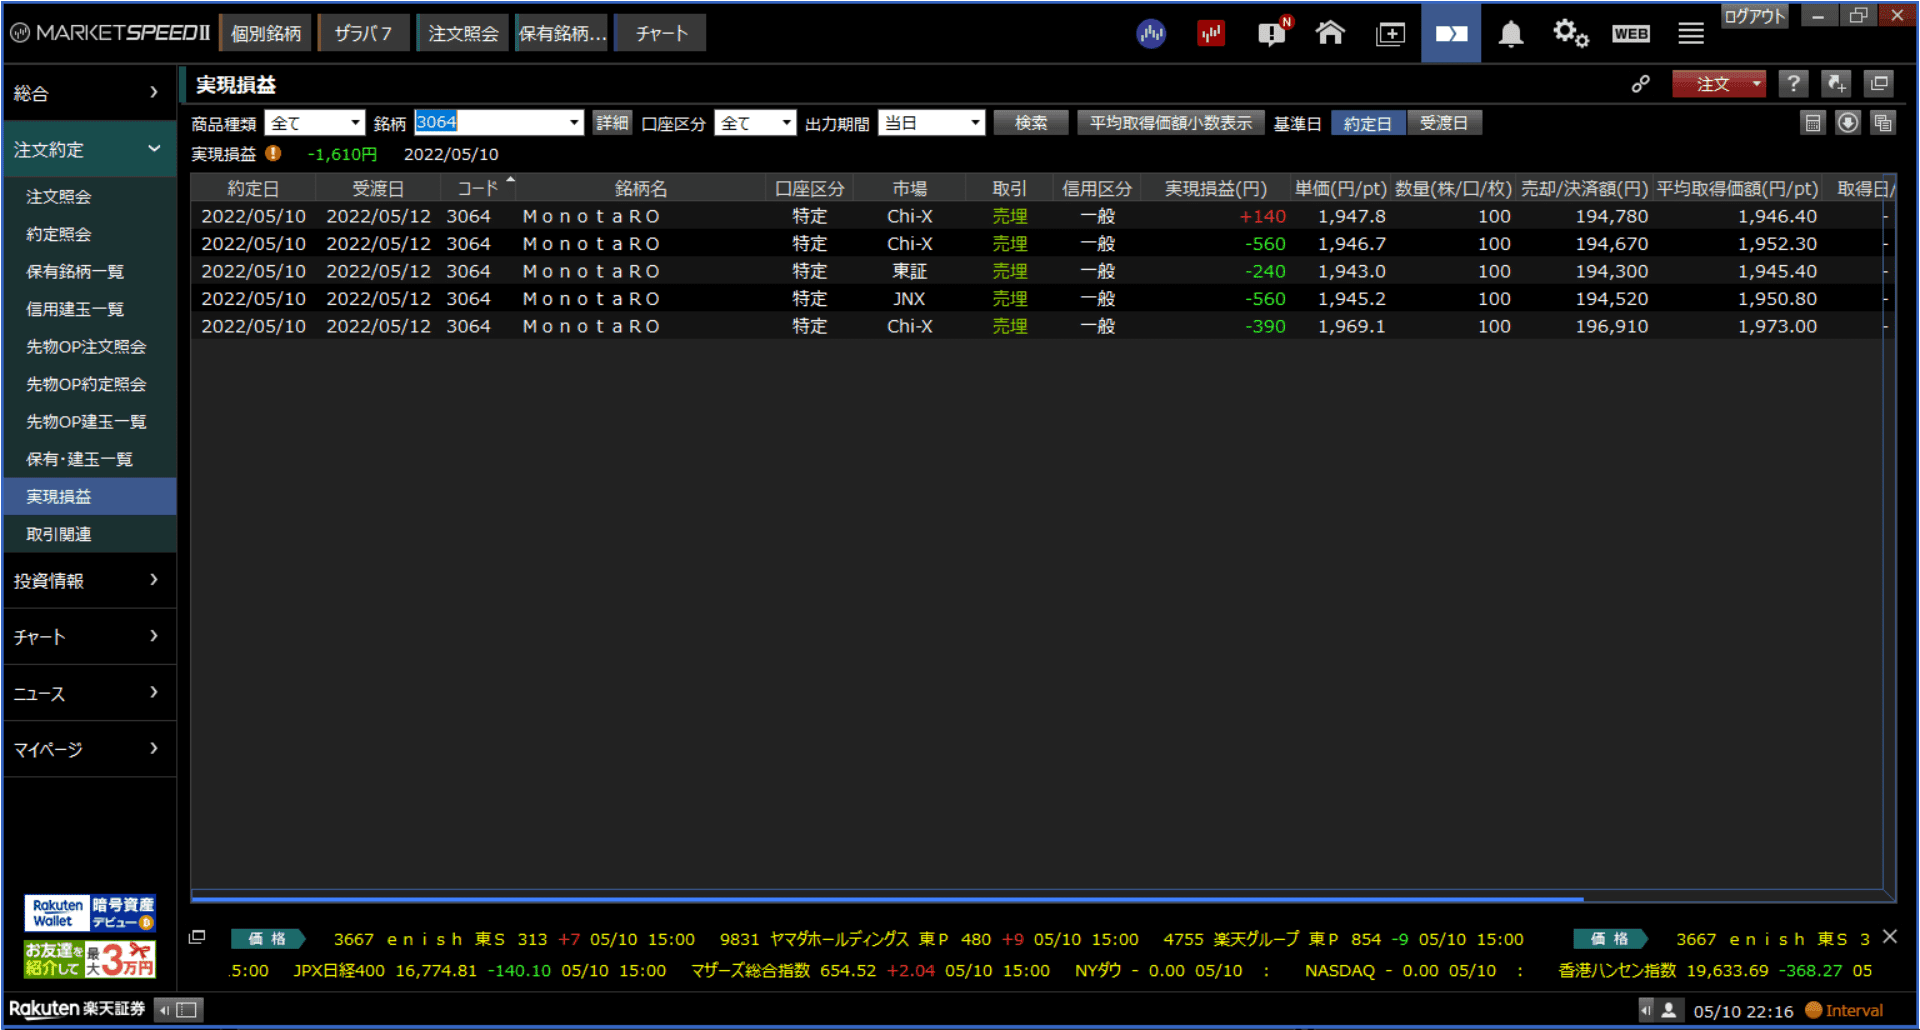Close the ticker bar with X
Image resolution: width=1920 pixels, height=1030 pixels.
point(1889,937)
